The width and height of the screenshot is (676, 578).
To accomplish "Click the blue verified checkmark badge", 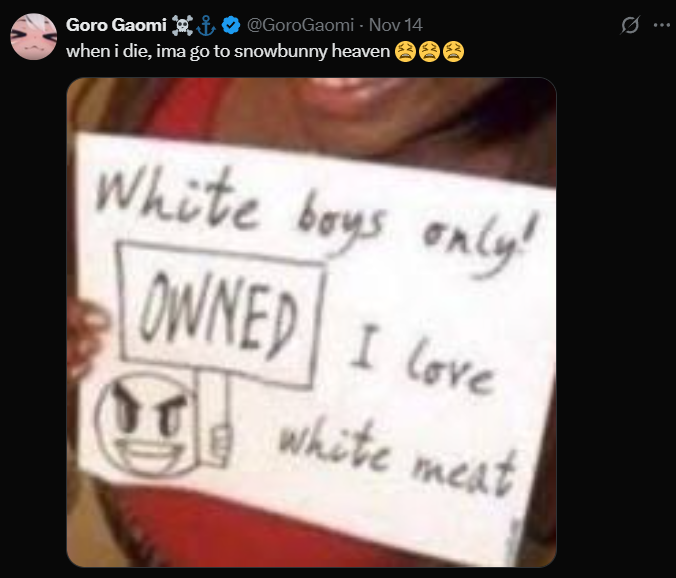I will click(x=231, y=25).
